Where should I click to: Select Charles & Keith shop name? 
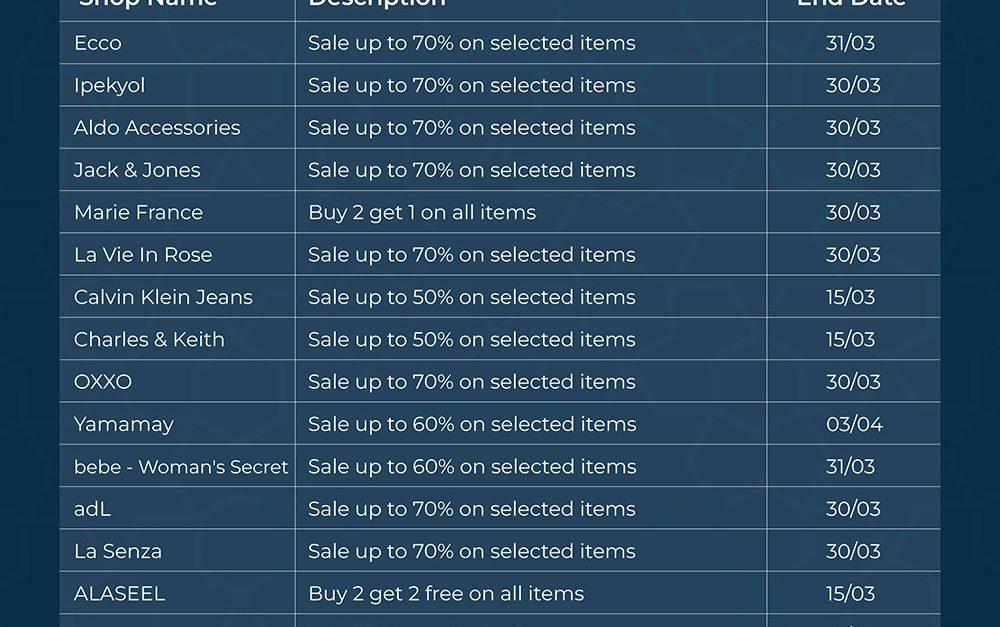(149, 339)
